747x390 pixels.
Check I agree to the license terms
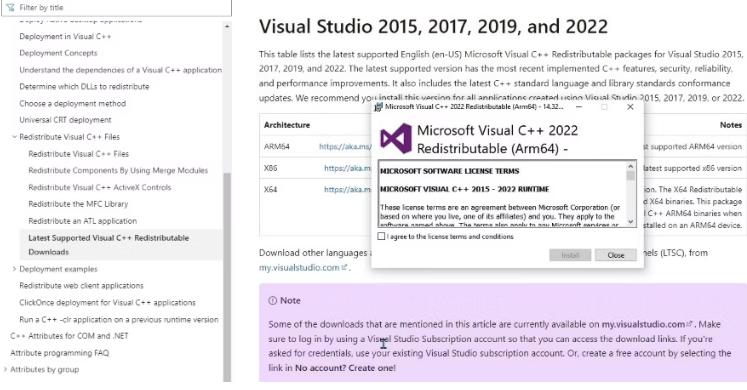[x=381, y=236]
